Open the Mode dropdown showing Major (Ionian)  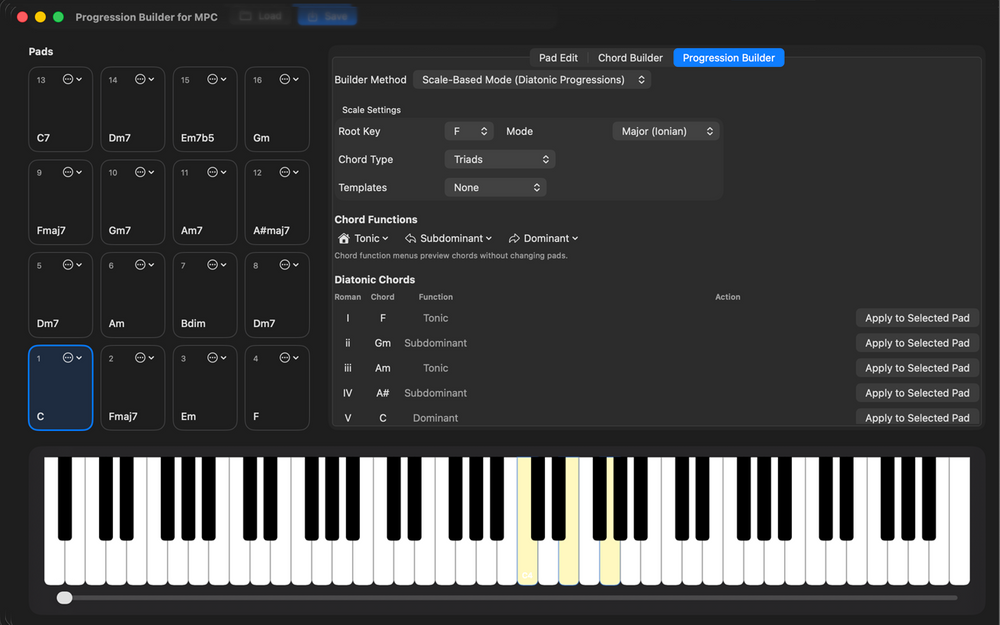(x=665, y=132)
